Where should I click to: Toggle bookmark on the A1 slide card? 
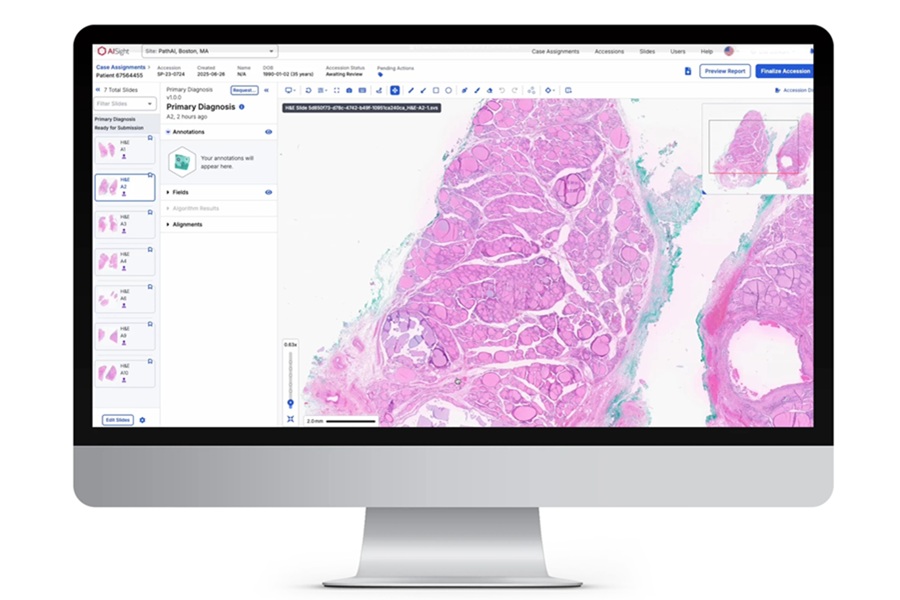tap(150, 138)
